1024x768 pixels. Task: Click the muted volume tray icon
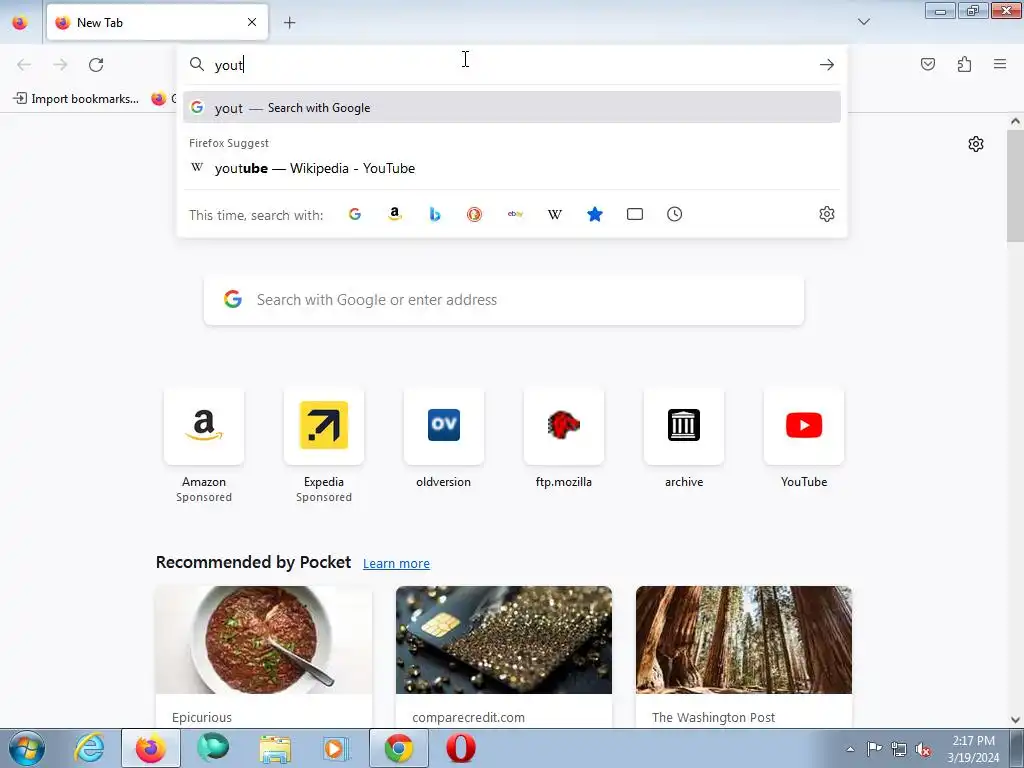pyautogui.click(x=923, y=749)
